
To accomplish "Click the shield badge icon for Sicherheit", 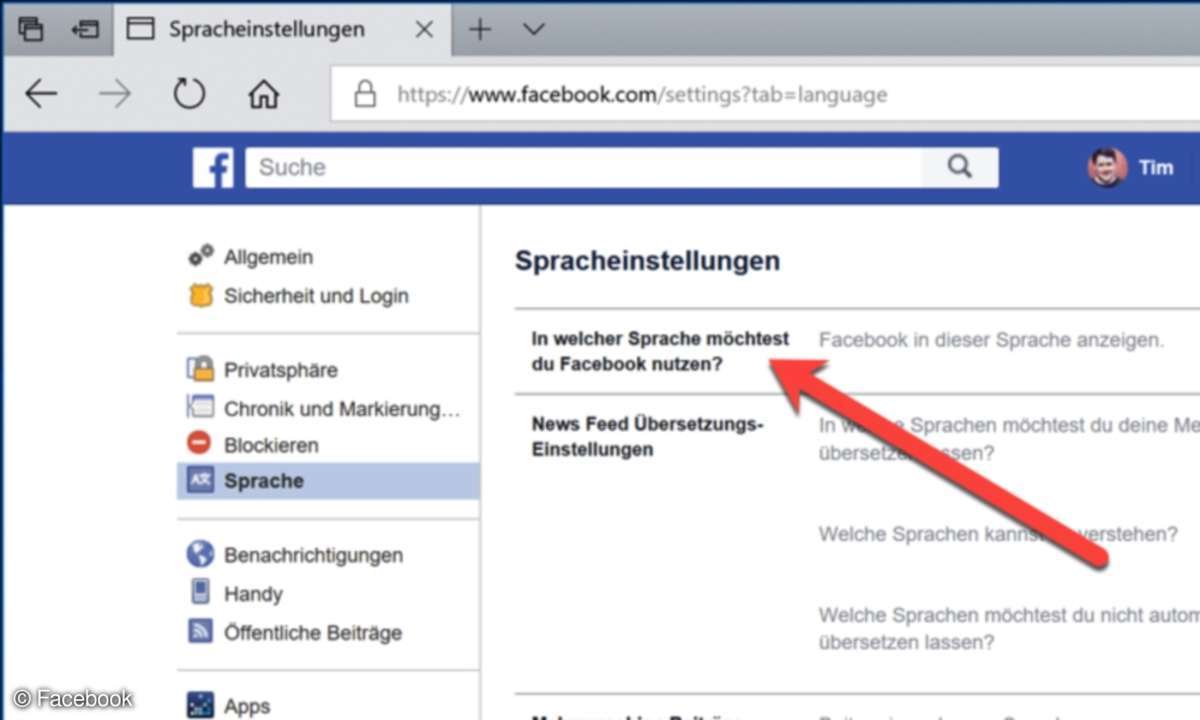I will tap(201, 296).
